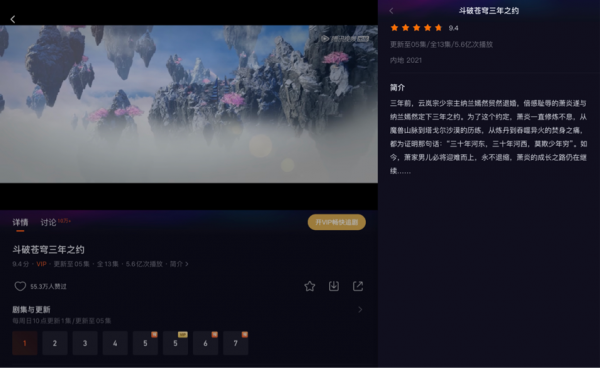Add show to favorites with star icon
Screen dimensions: 600x368
click(x=310, y=286)
